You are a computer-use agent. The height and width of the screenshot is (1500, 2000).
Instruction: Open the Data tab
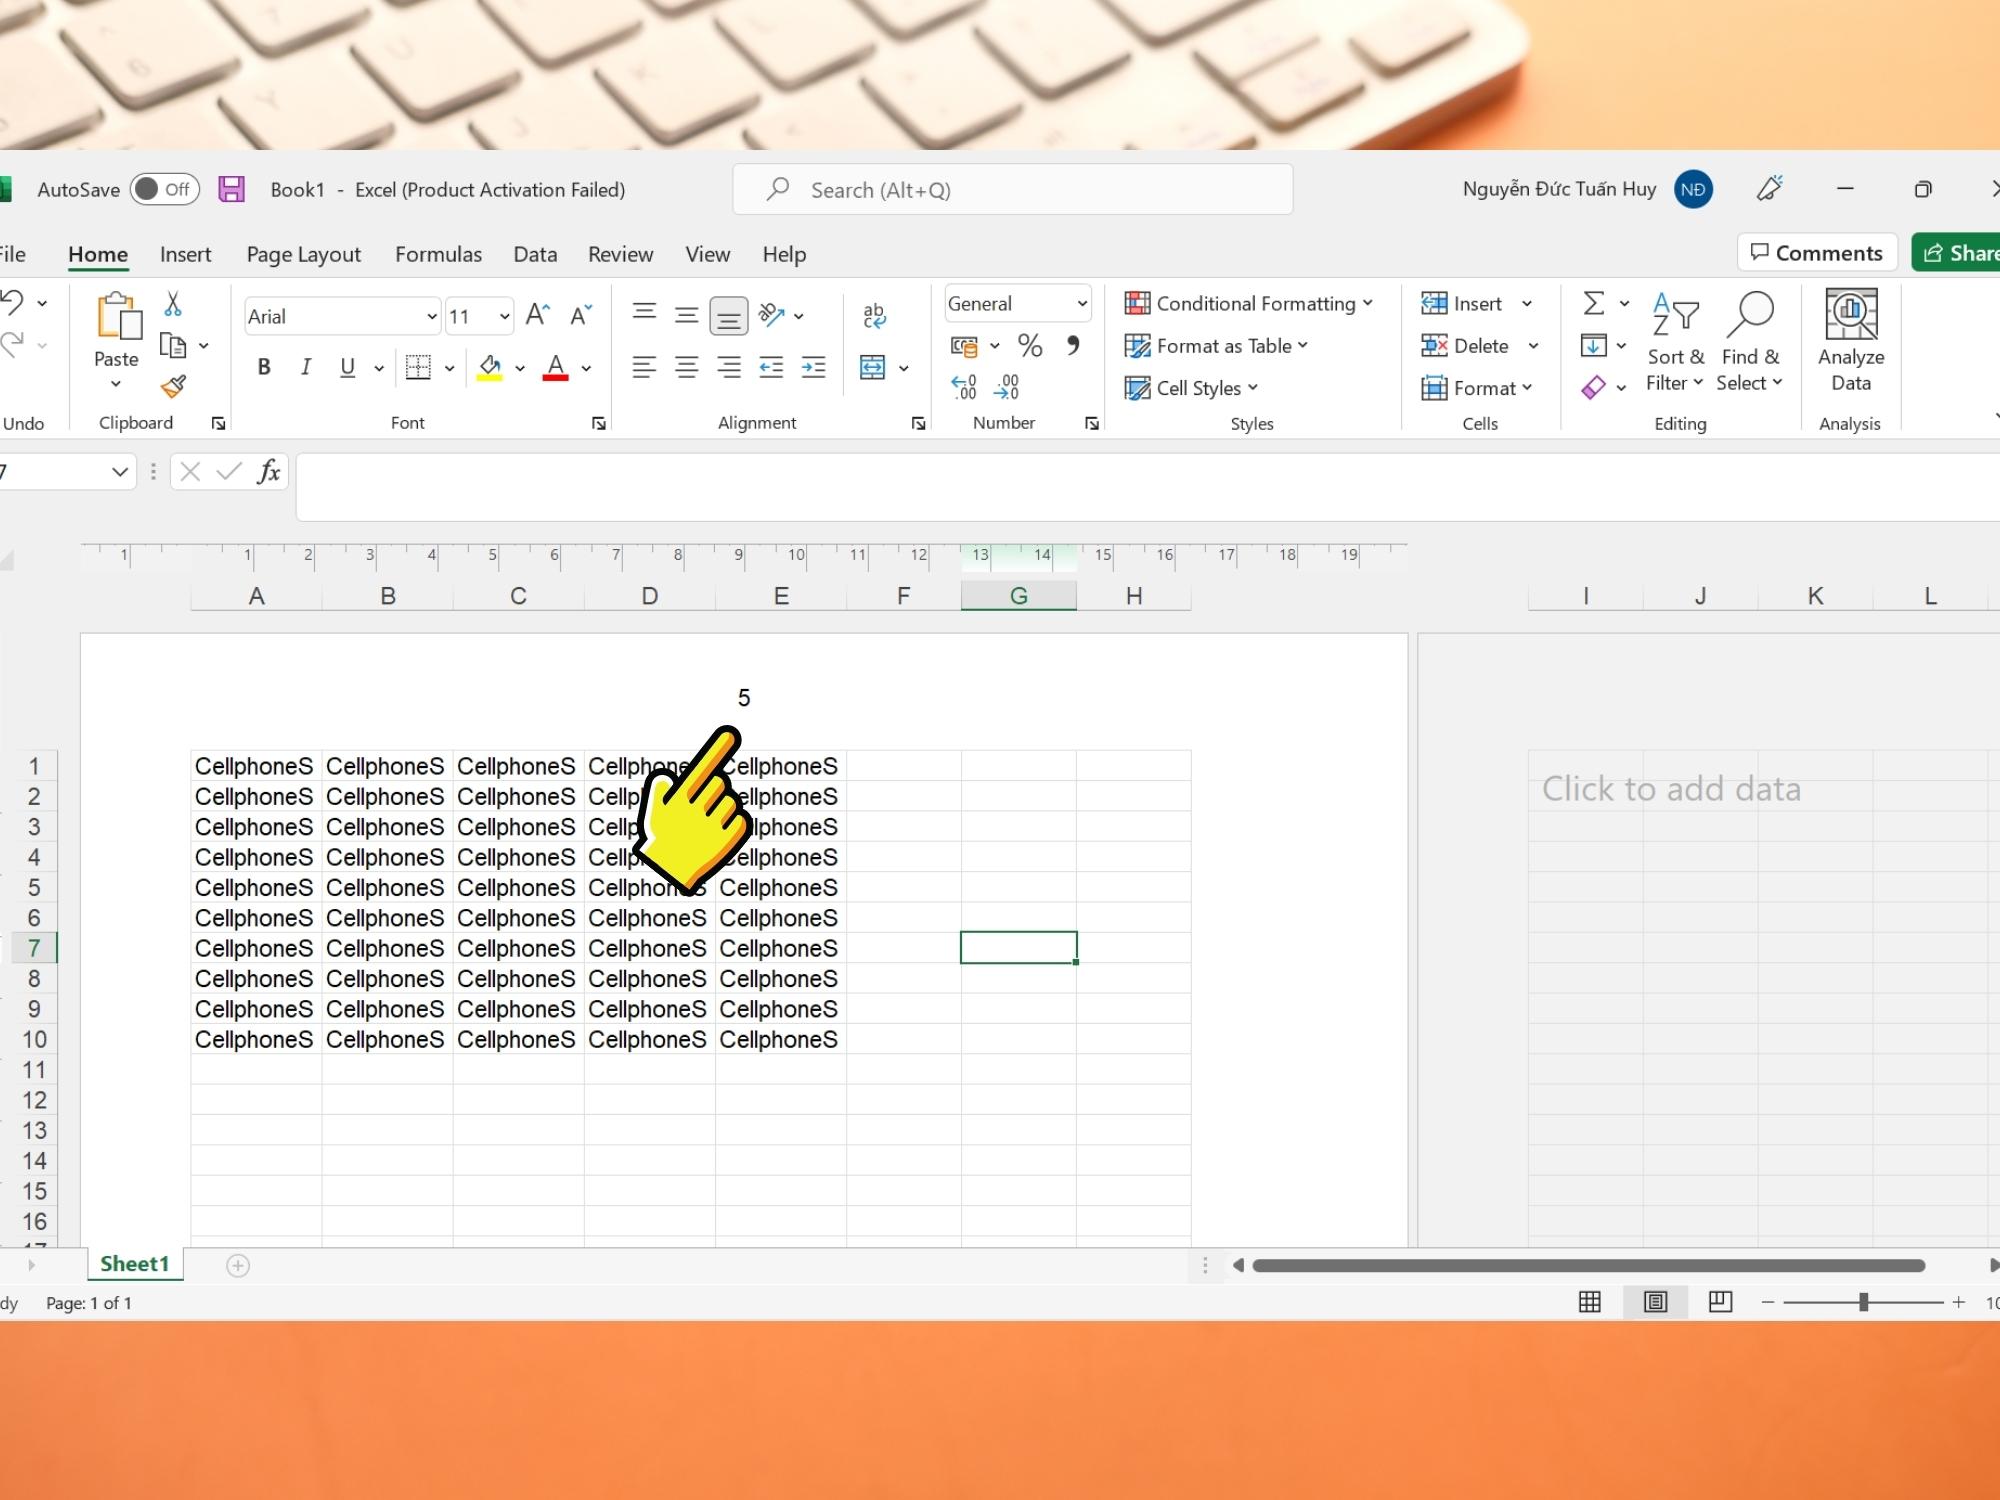[535, 254]
